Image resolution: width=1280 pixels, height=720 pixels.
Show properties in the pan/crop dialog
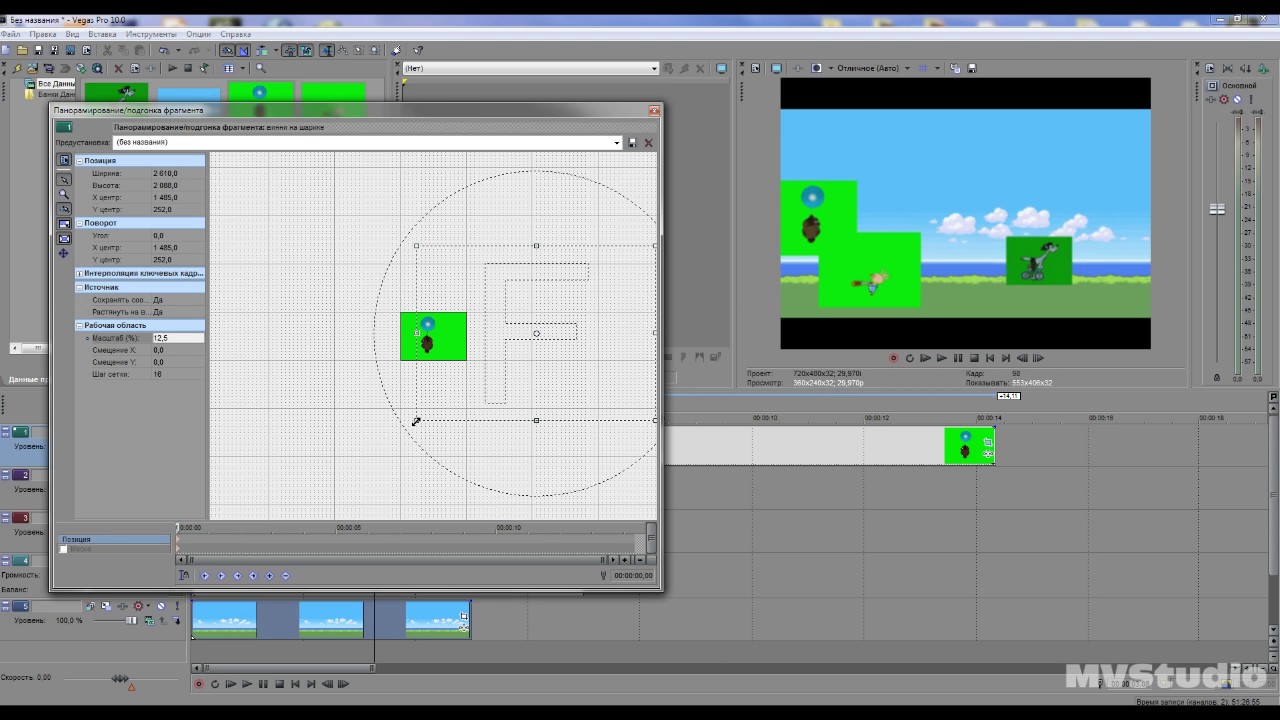64,160
